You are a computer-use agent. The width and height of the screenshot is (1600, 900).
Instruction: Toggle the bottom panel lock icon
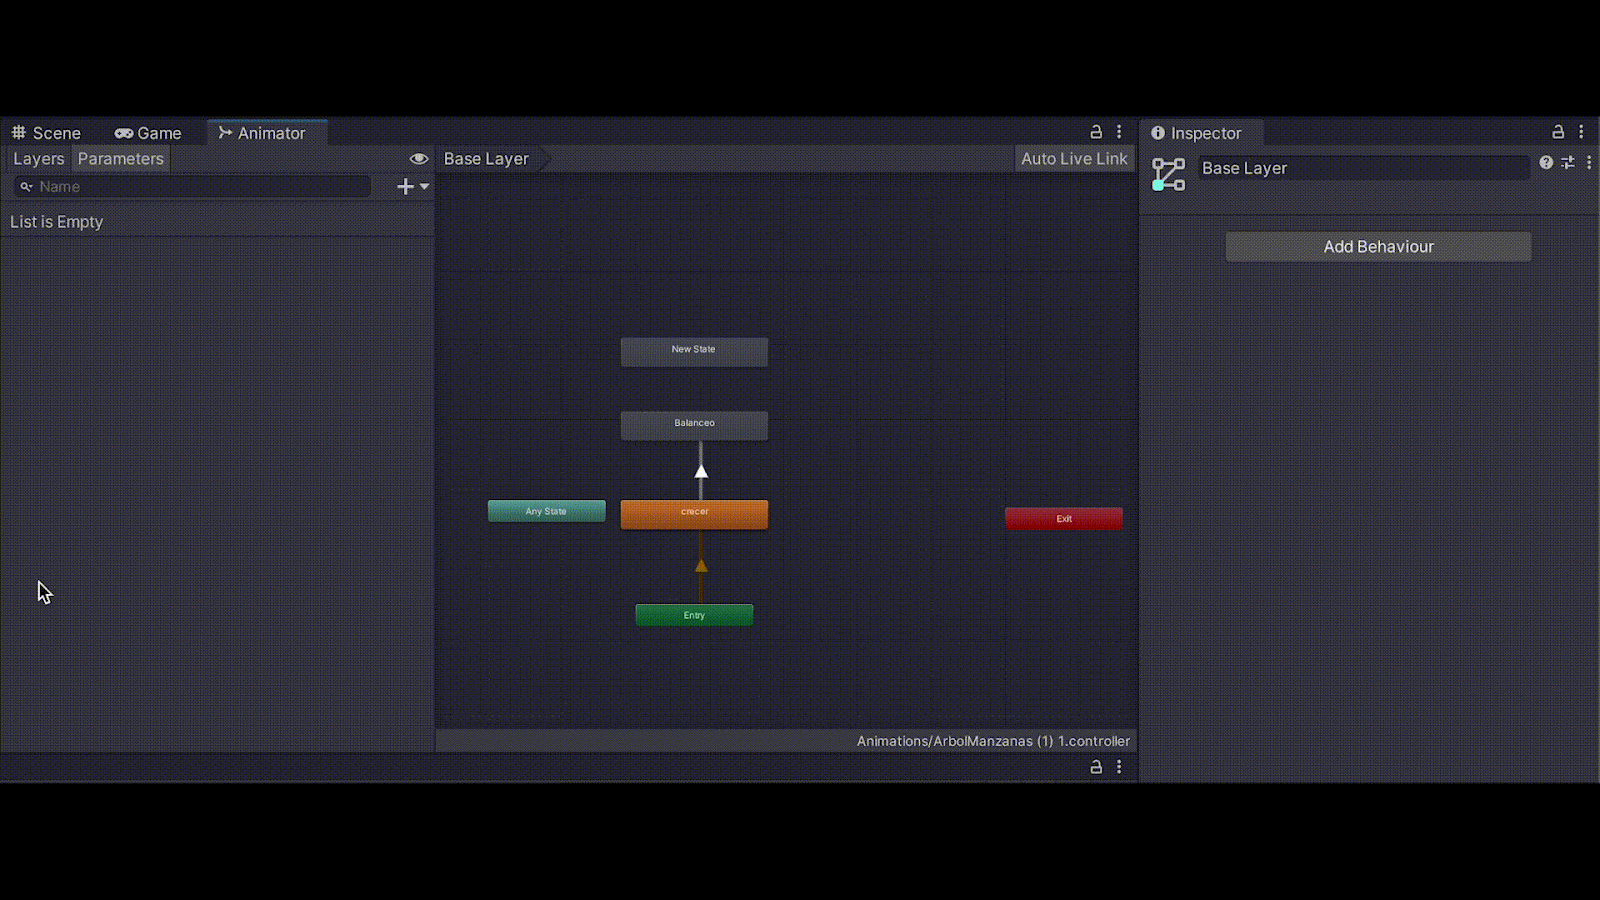click(1096, 767)
